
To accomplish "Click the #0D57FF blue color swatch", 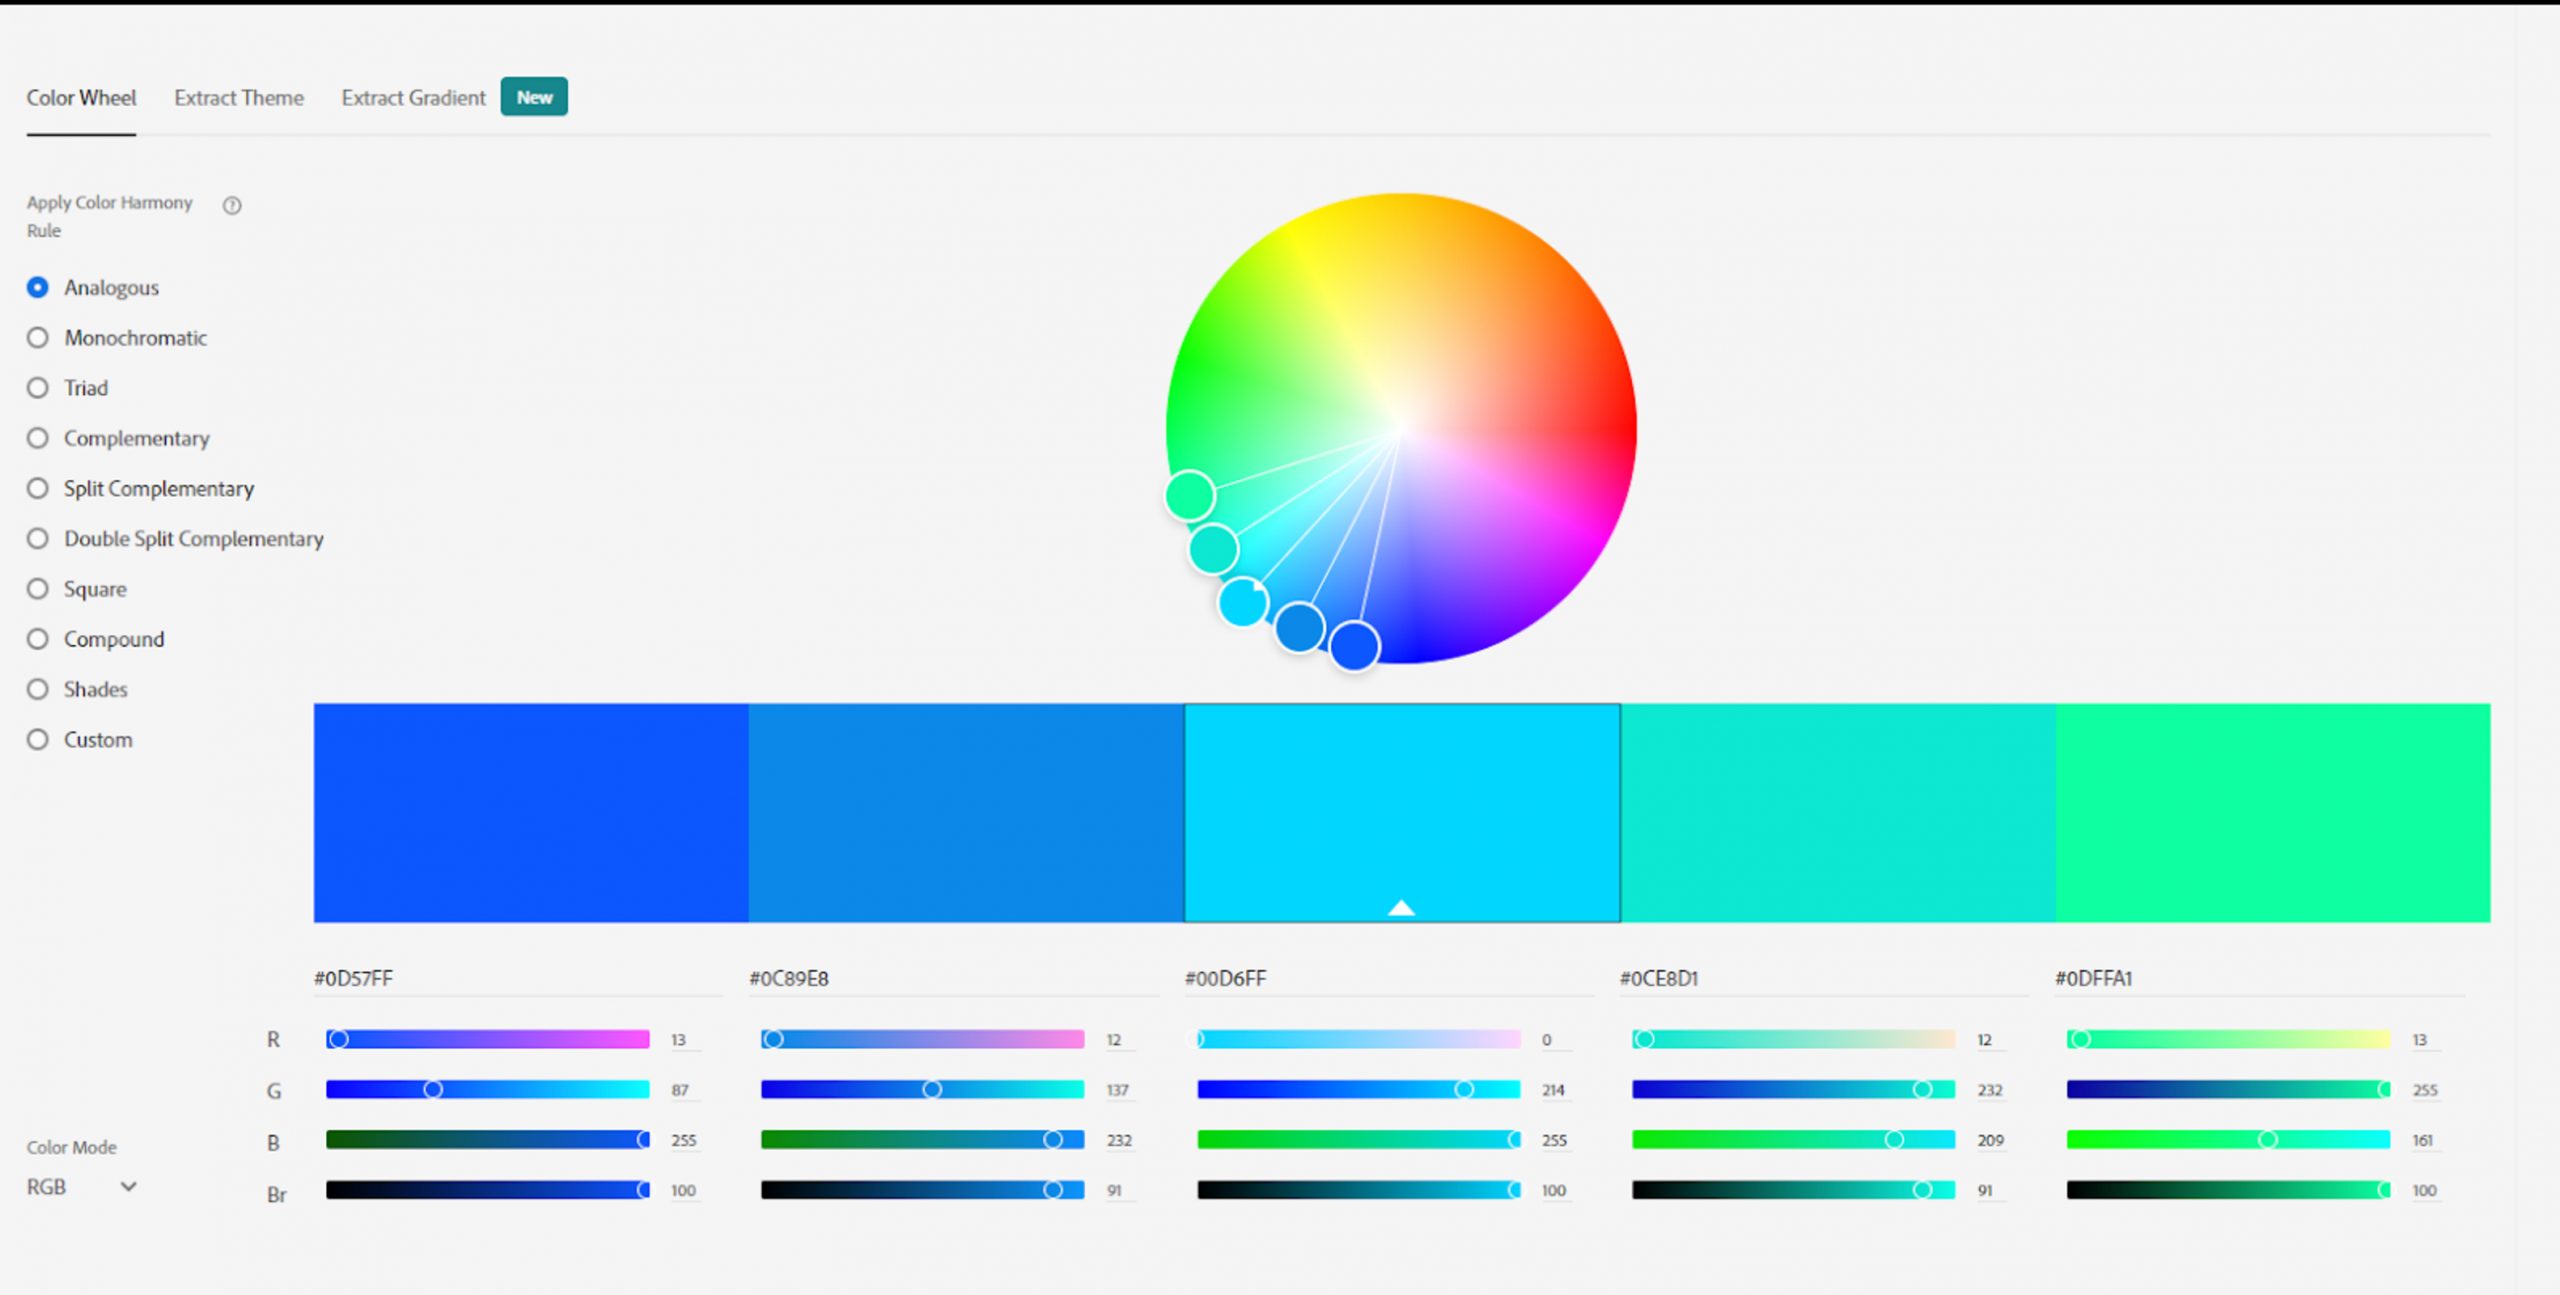I will click(x=531, y=812).
